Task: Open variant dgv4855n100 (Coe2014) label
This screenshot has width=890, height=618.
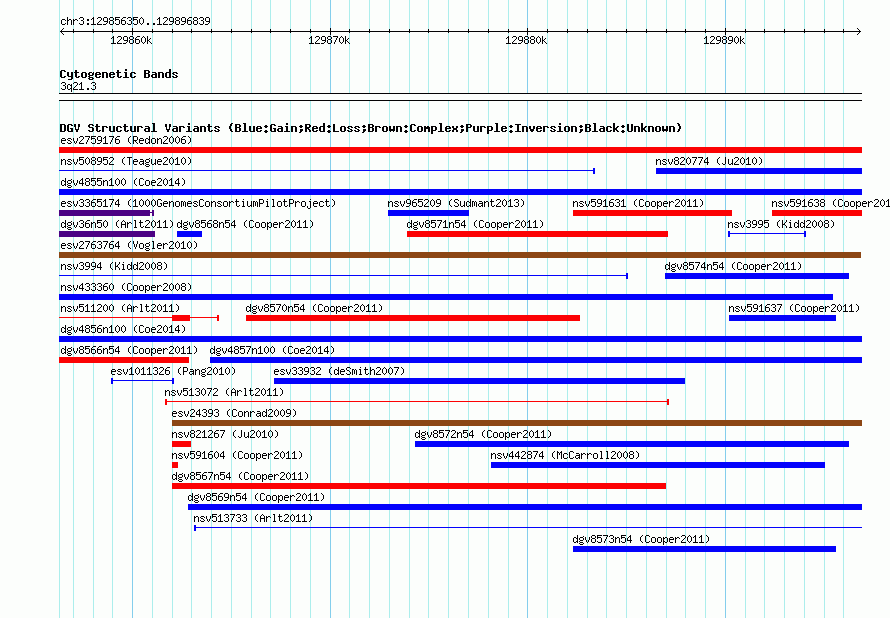Action: tap(123, 182)
